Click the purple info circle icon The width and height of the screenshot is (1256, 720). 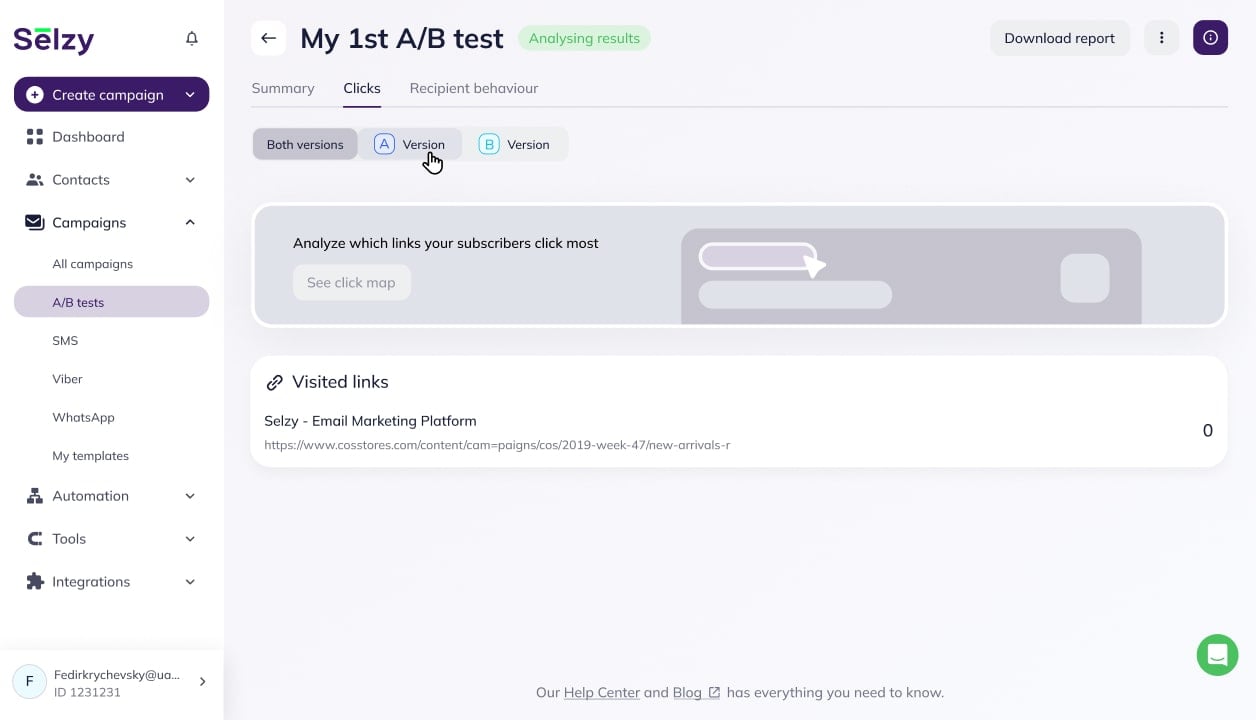[x=1210, y=38]
